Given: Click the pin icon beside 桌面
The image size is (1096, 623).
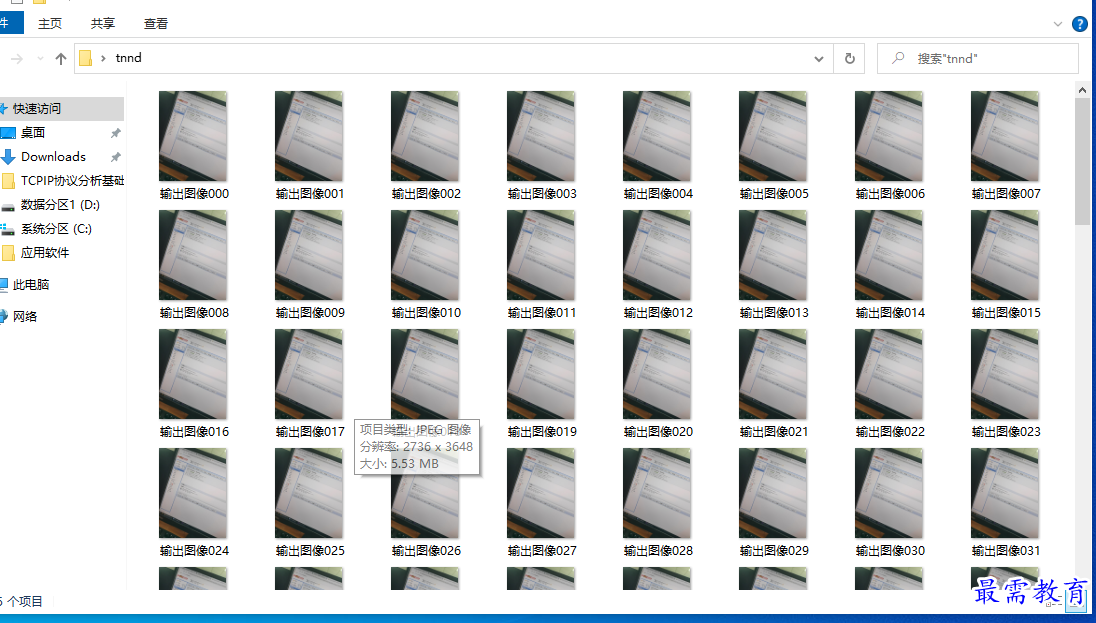Looking at the screenshot, I should point(116,133).
